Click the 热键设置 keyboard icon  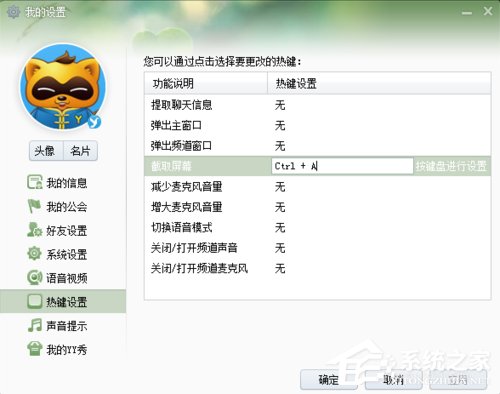coord(35,301)
